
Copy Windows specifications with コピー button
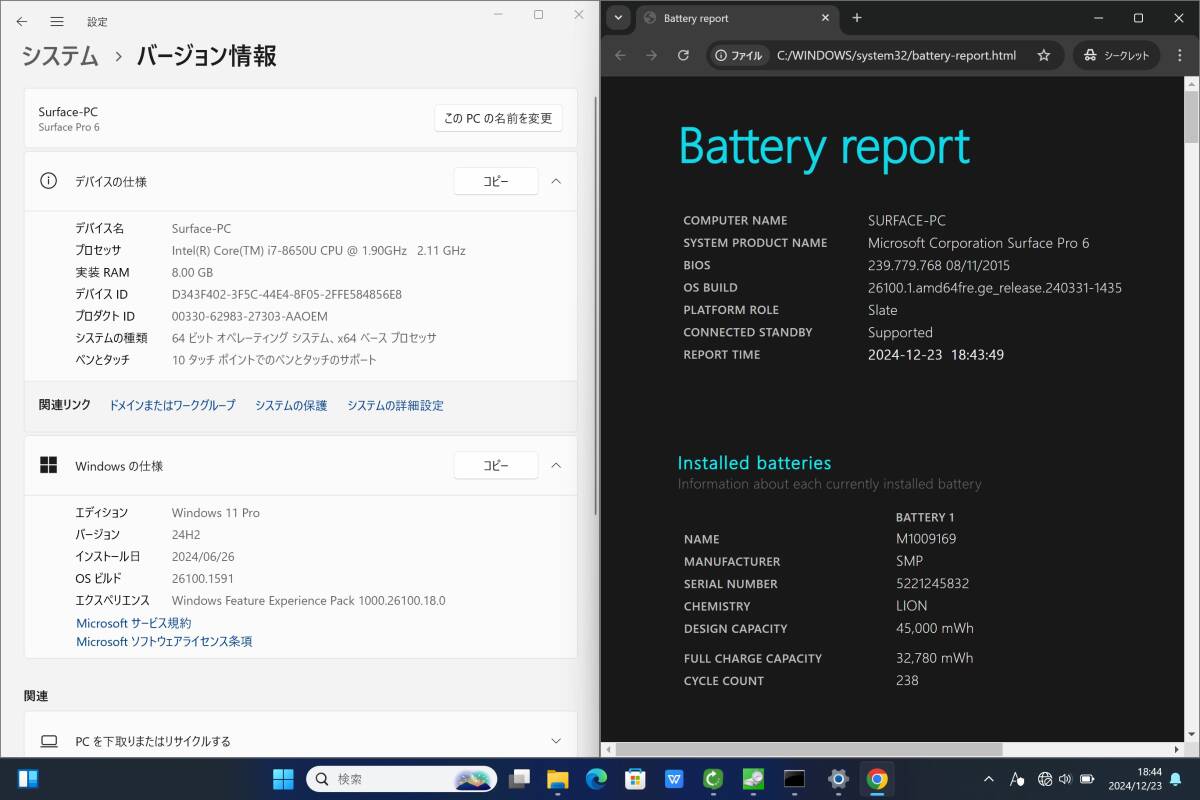point(496,465)
